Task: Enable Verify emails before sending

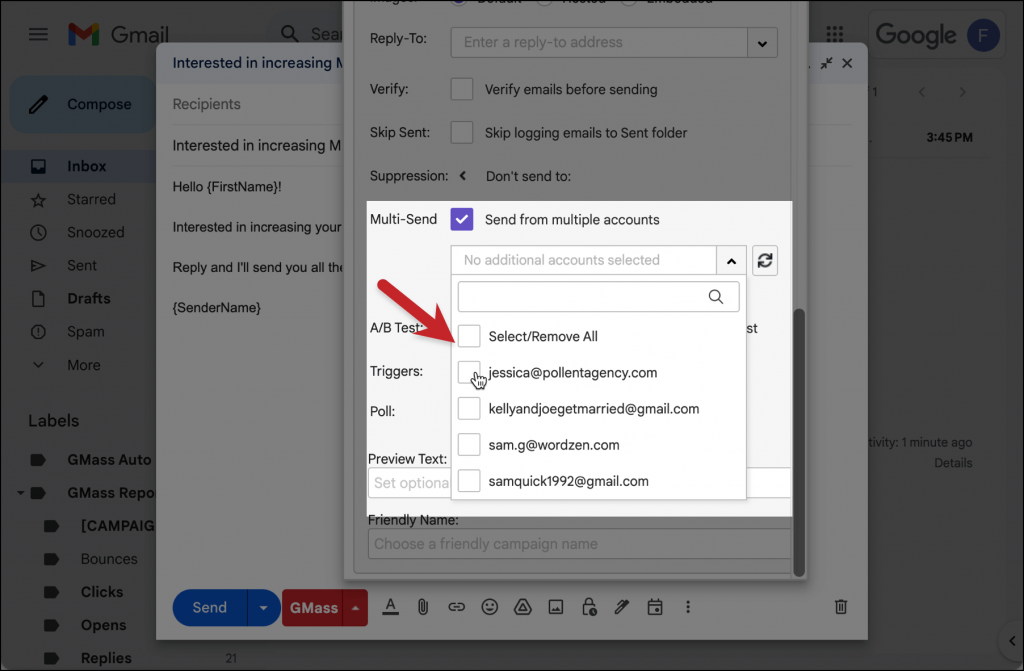Action: click(461, 89)
